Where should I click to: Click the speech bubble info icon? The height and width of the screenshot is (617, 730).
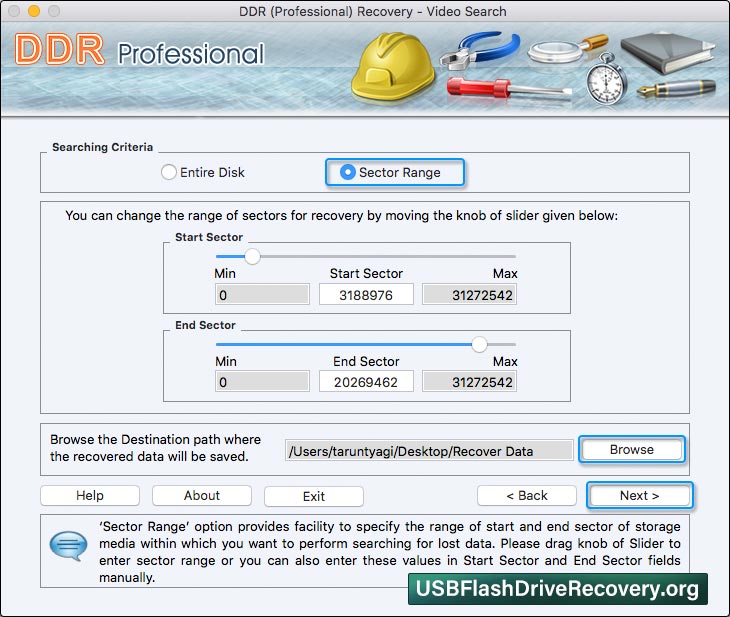68,545
